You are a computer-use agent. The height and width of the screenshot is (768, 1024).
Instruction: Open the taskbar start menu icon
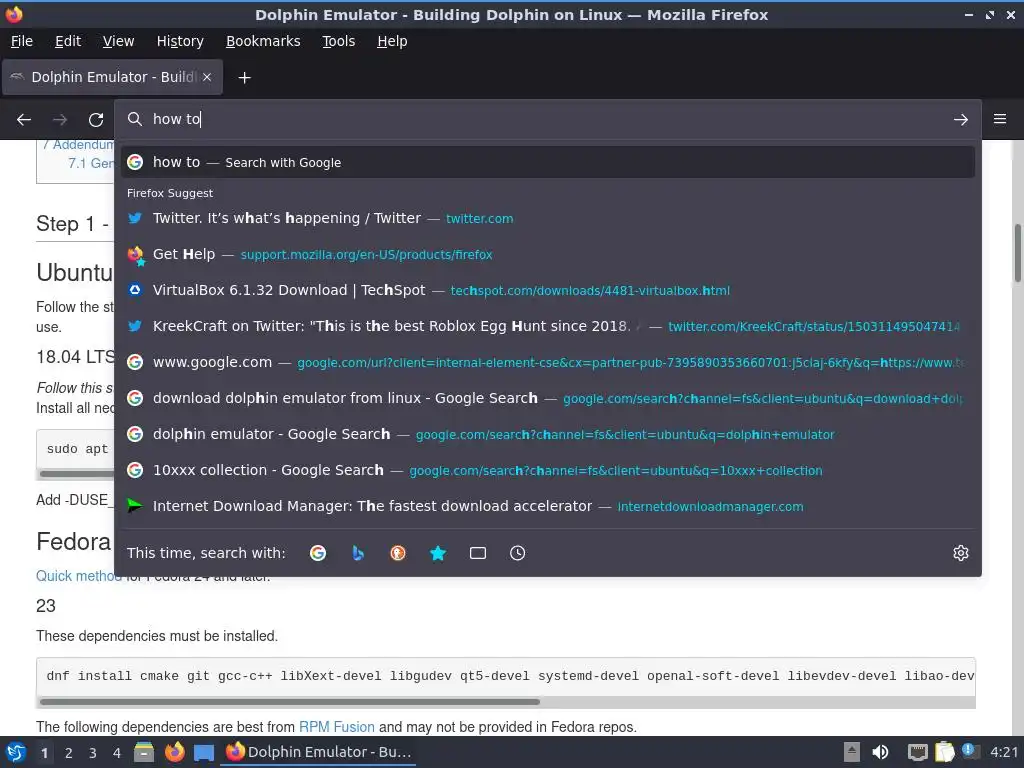point(15,752)
